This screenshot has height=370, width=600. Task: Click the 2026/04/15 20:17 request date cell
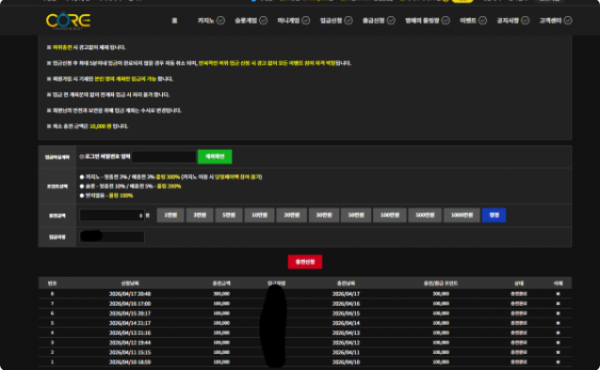click(130, 313)
